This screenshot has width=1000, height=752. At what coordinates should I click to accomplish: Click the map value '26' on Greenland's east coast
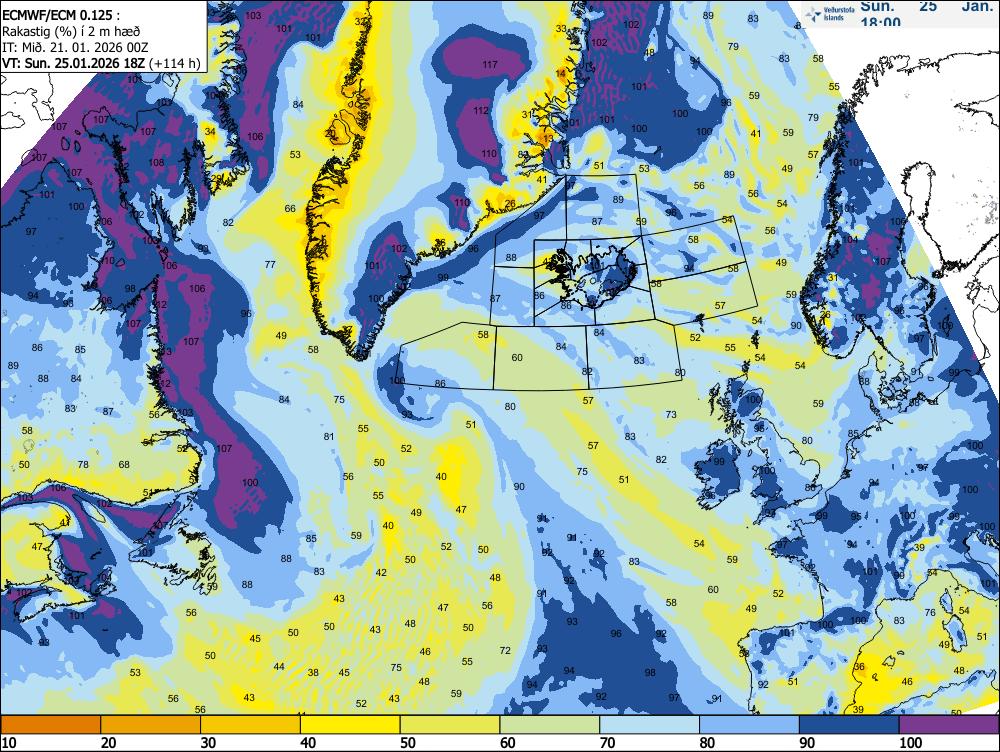coord(510,204)
